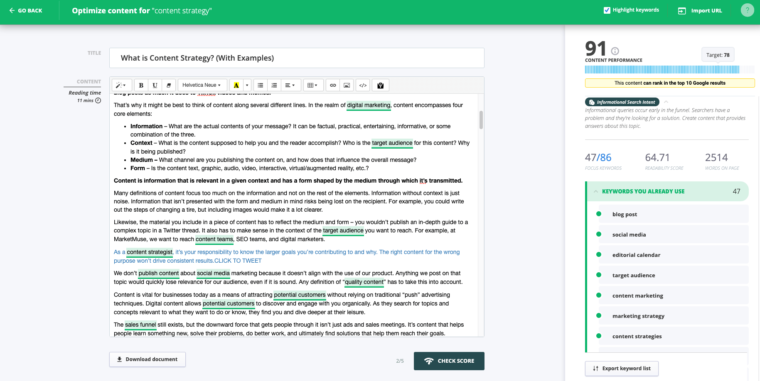Collapse the Informational Search Intent chevron
Screen dimensions: 760x381
click(666, 102)
